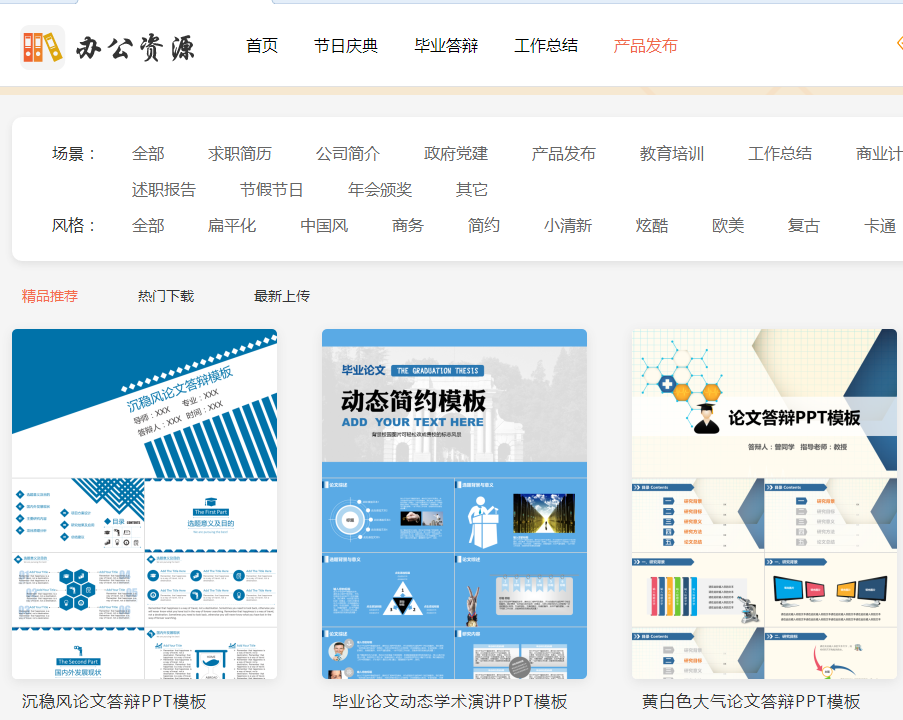This screenshot has width=903, height=720.
Task: Choose the 炫酷 style filter
Action: click(x=652, y=225)
